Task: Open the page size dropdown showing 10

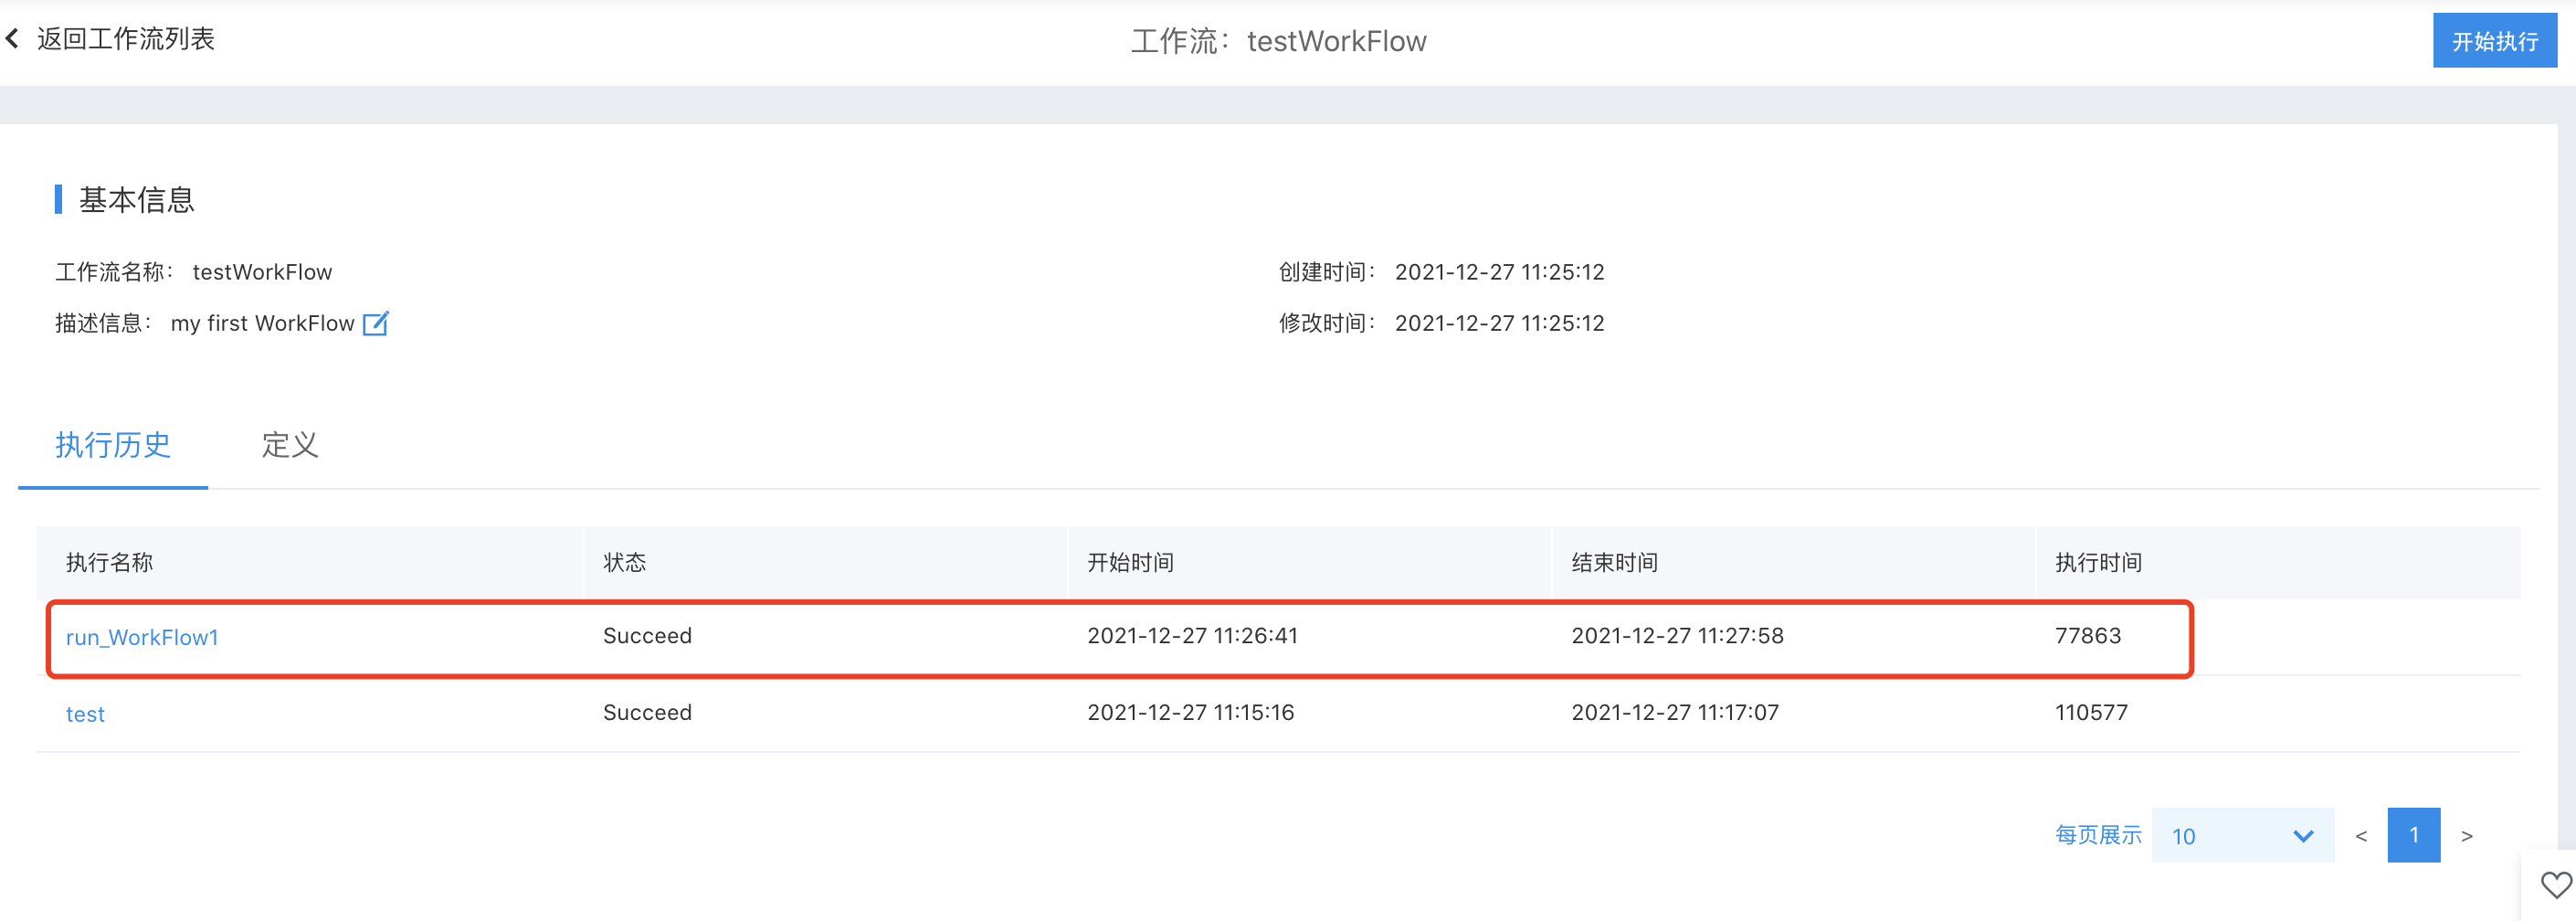Action: pos(2242,836)
